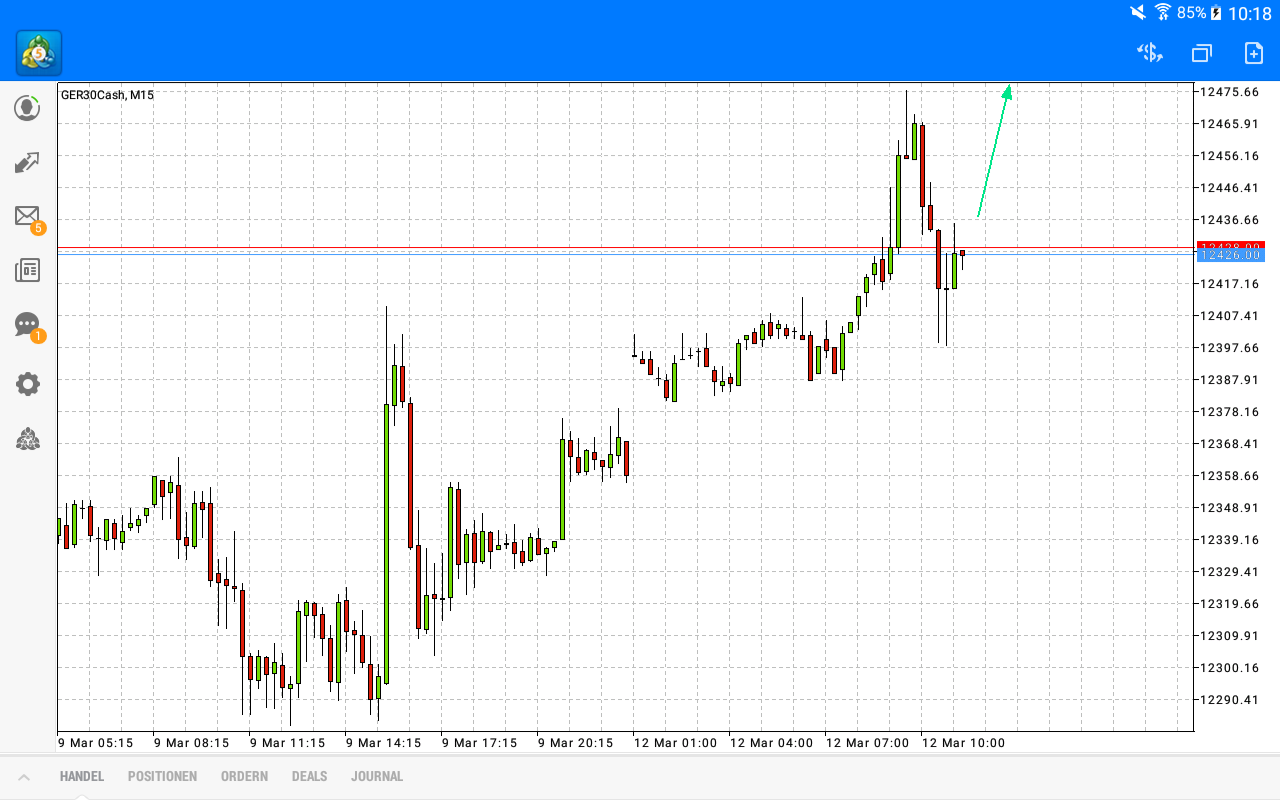1280x800 pixels.
Task: Open Chat with 1 unread message
Action: tap(27, 325)
